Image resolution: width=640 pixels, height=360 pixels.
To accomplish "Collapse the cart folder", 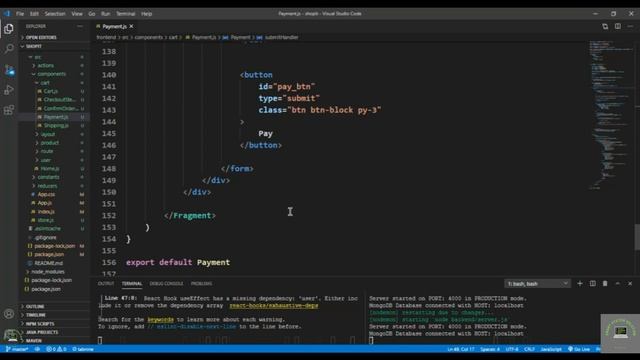I will pos(45,82).
